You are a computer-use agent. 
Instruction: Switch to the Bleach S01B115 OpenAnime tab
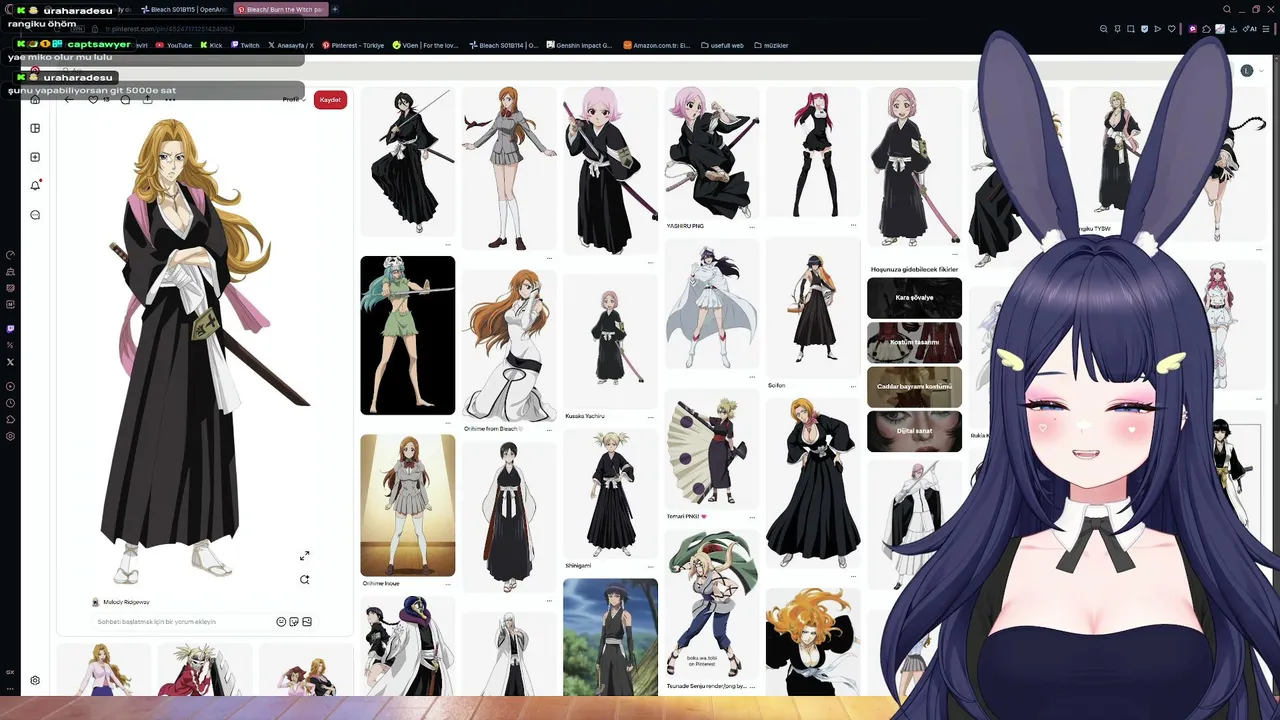tap(183, 9)
